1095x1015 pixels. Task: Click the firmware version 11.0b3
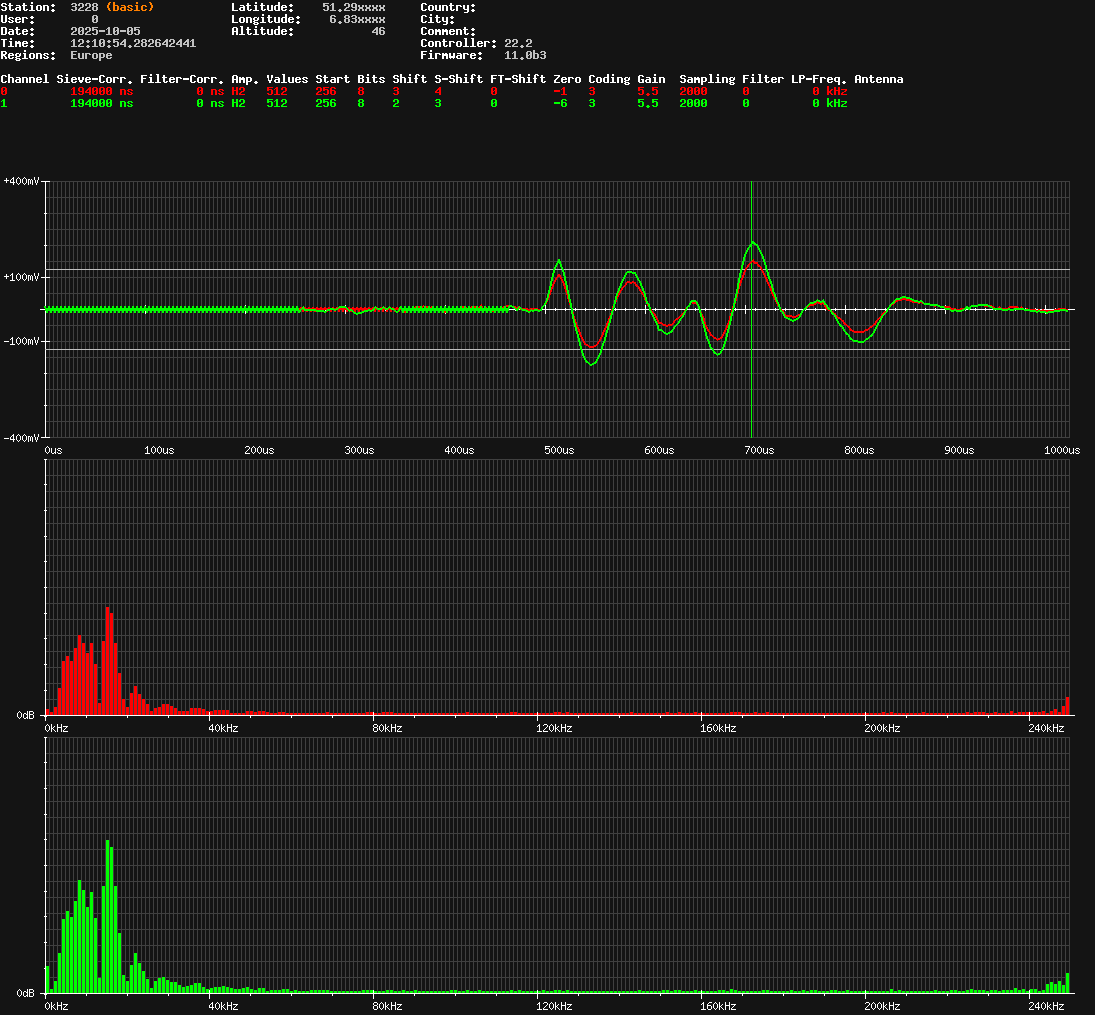pos(525,55)
